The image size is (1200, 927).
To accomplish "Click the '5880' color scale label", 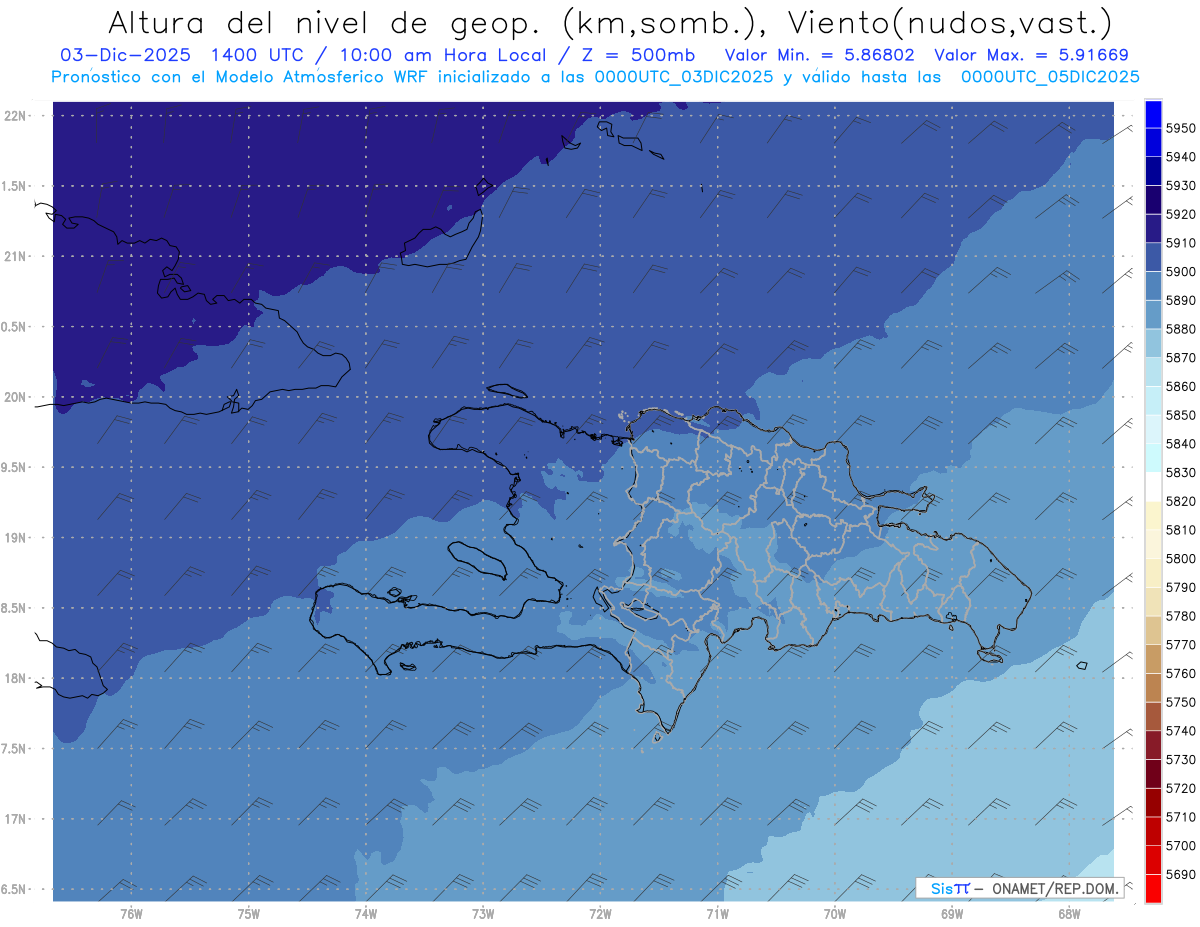I will pyautogui.click(x=1180, y=329).
